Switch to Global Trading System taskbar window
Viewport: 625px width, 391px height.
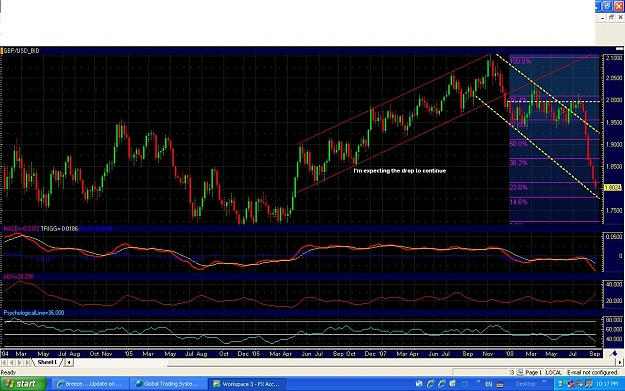pos(169,384)
